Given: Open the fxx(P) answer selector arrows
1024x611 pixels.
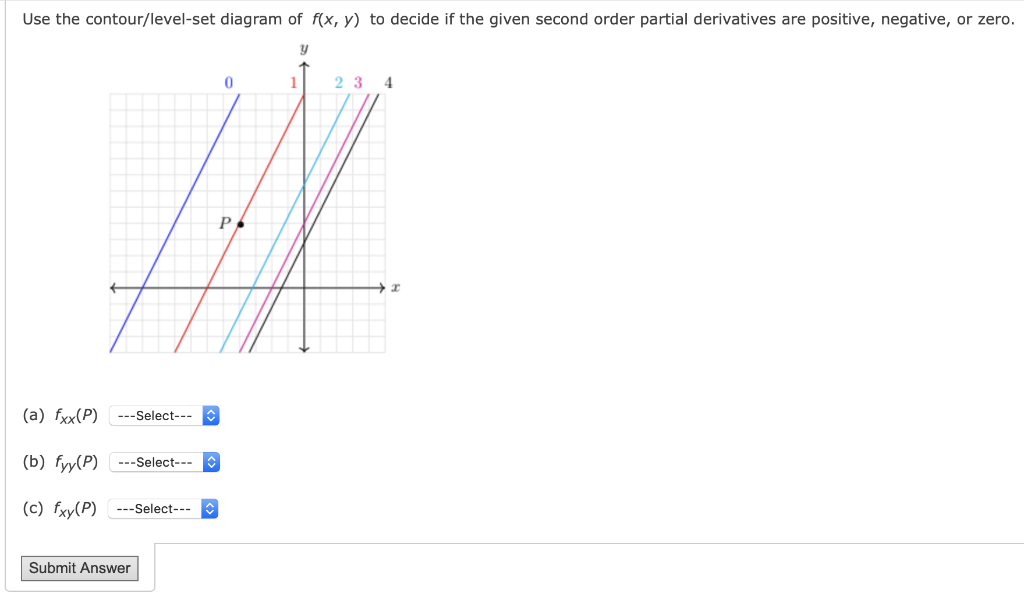Looking at the screenshot, I should (210, 415).
